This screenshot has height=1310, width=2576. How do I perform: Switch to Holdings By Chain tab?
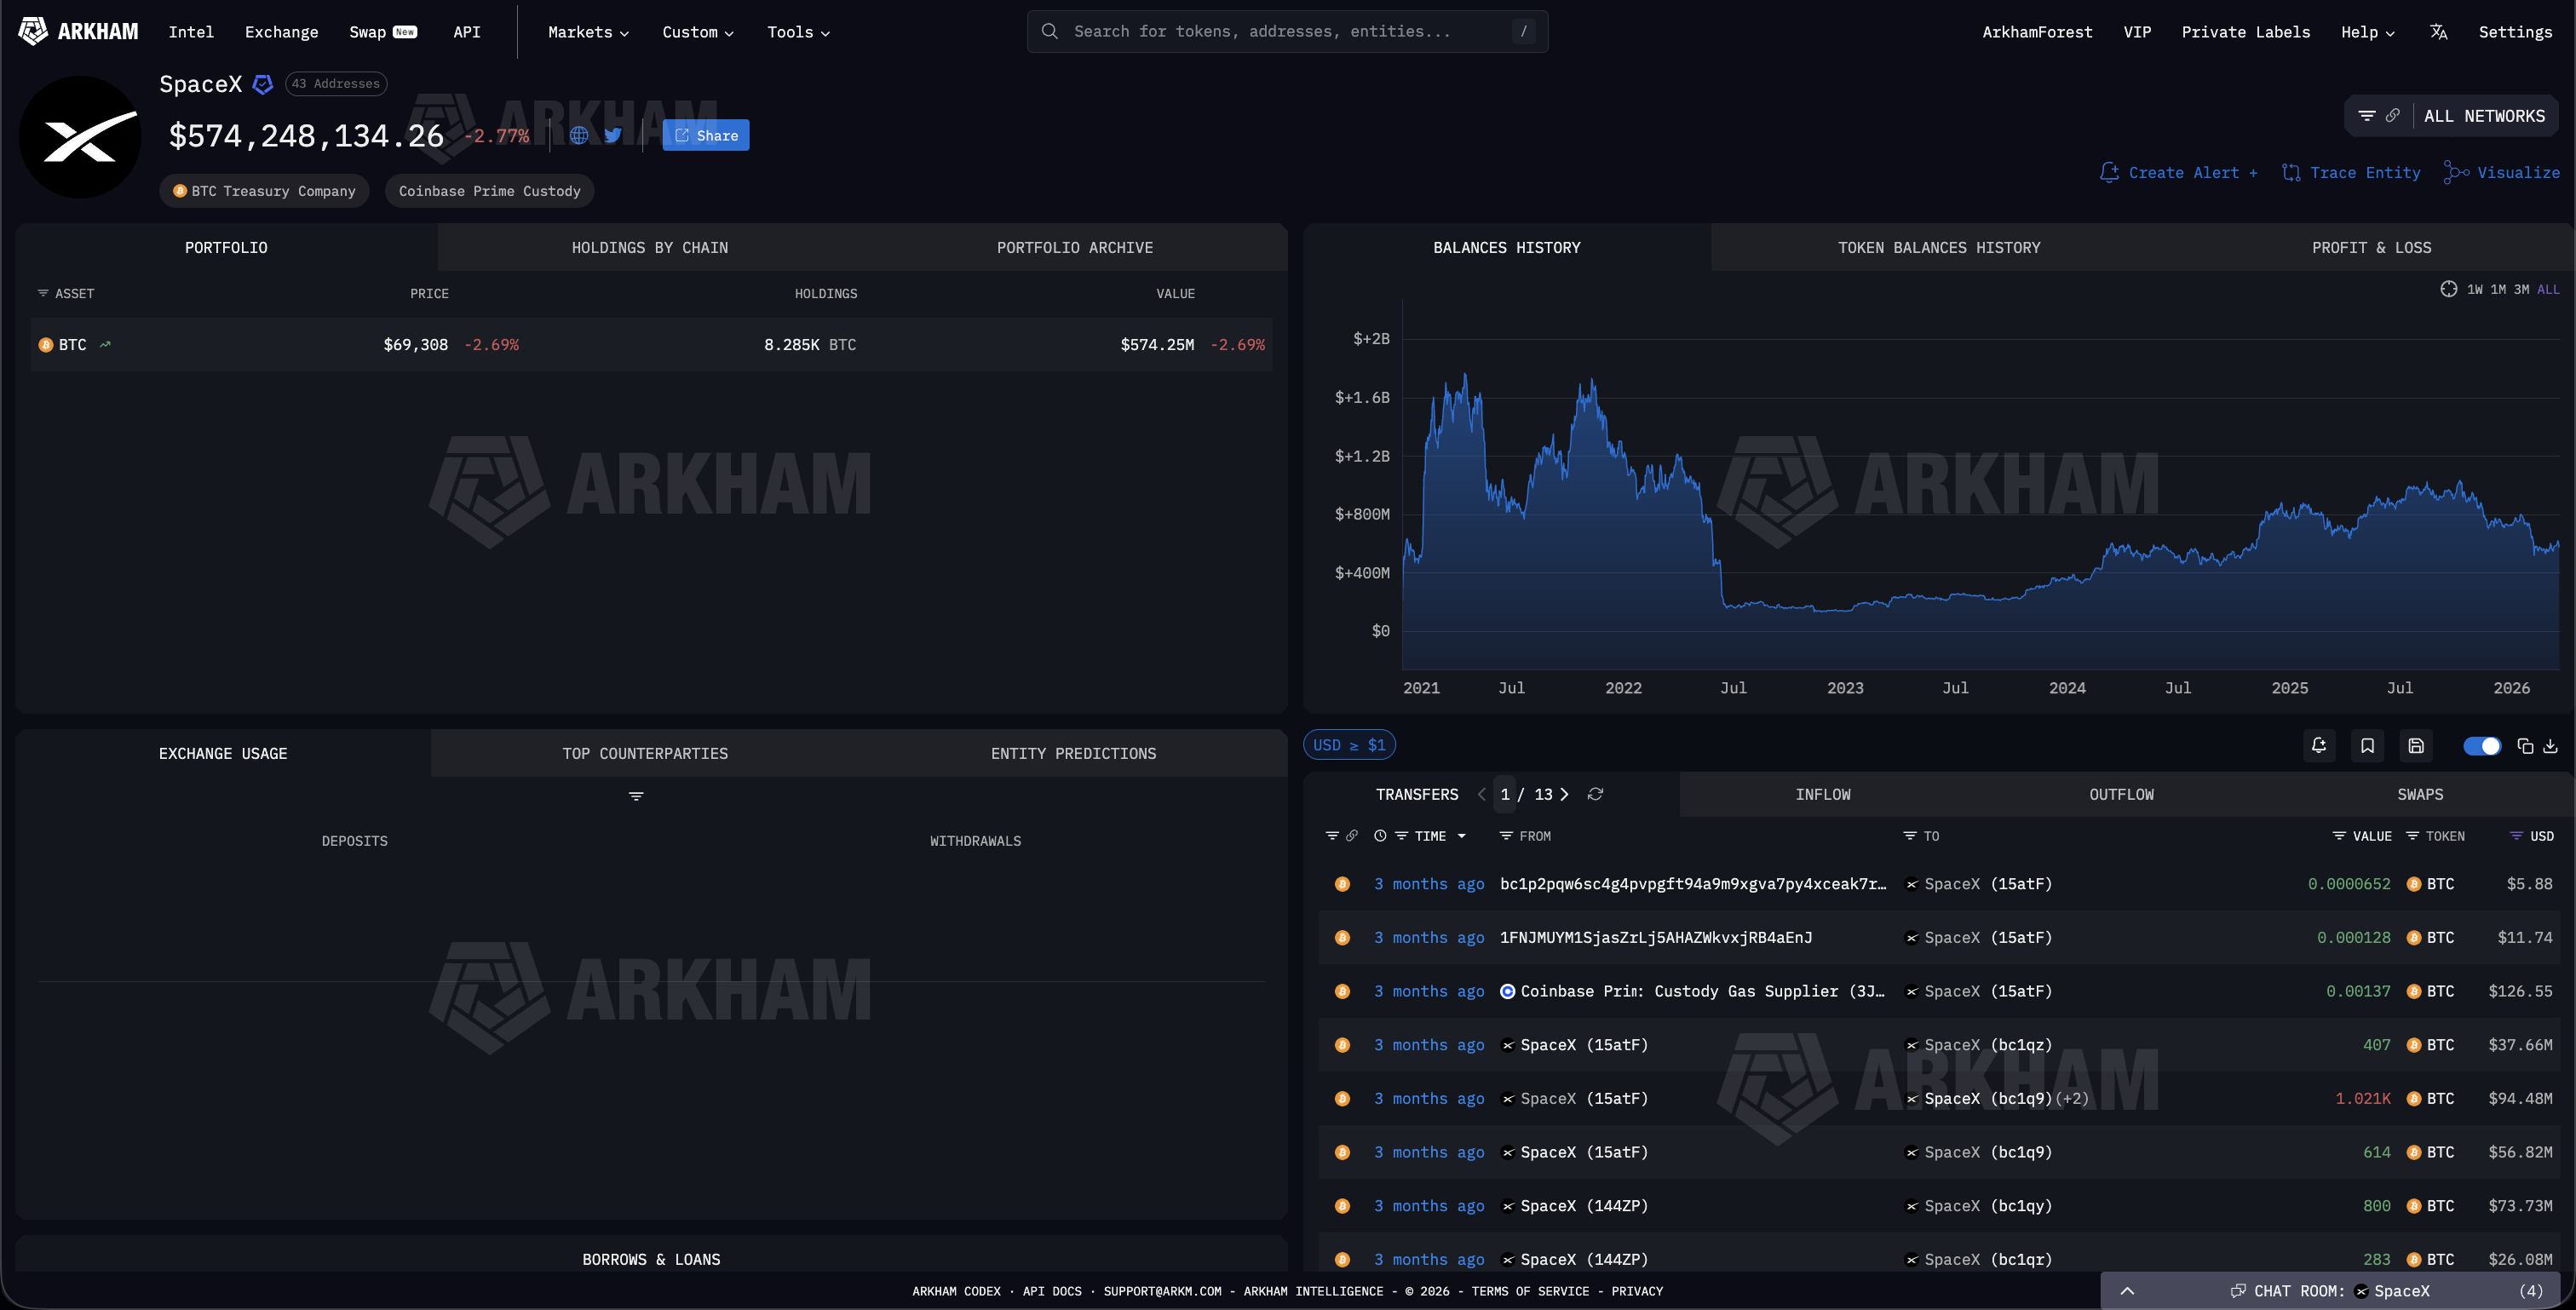point(649,247)
